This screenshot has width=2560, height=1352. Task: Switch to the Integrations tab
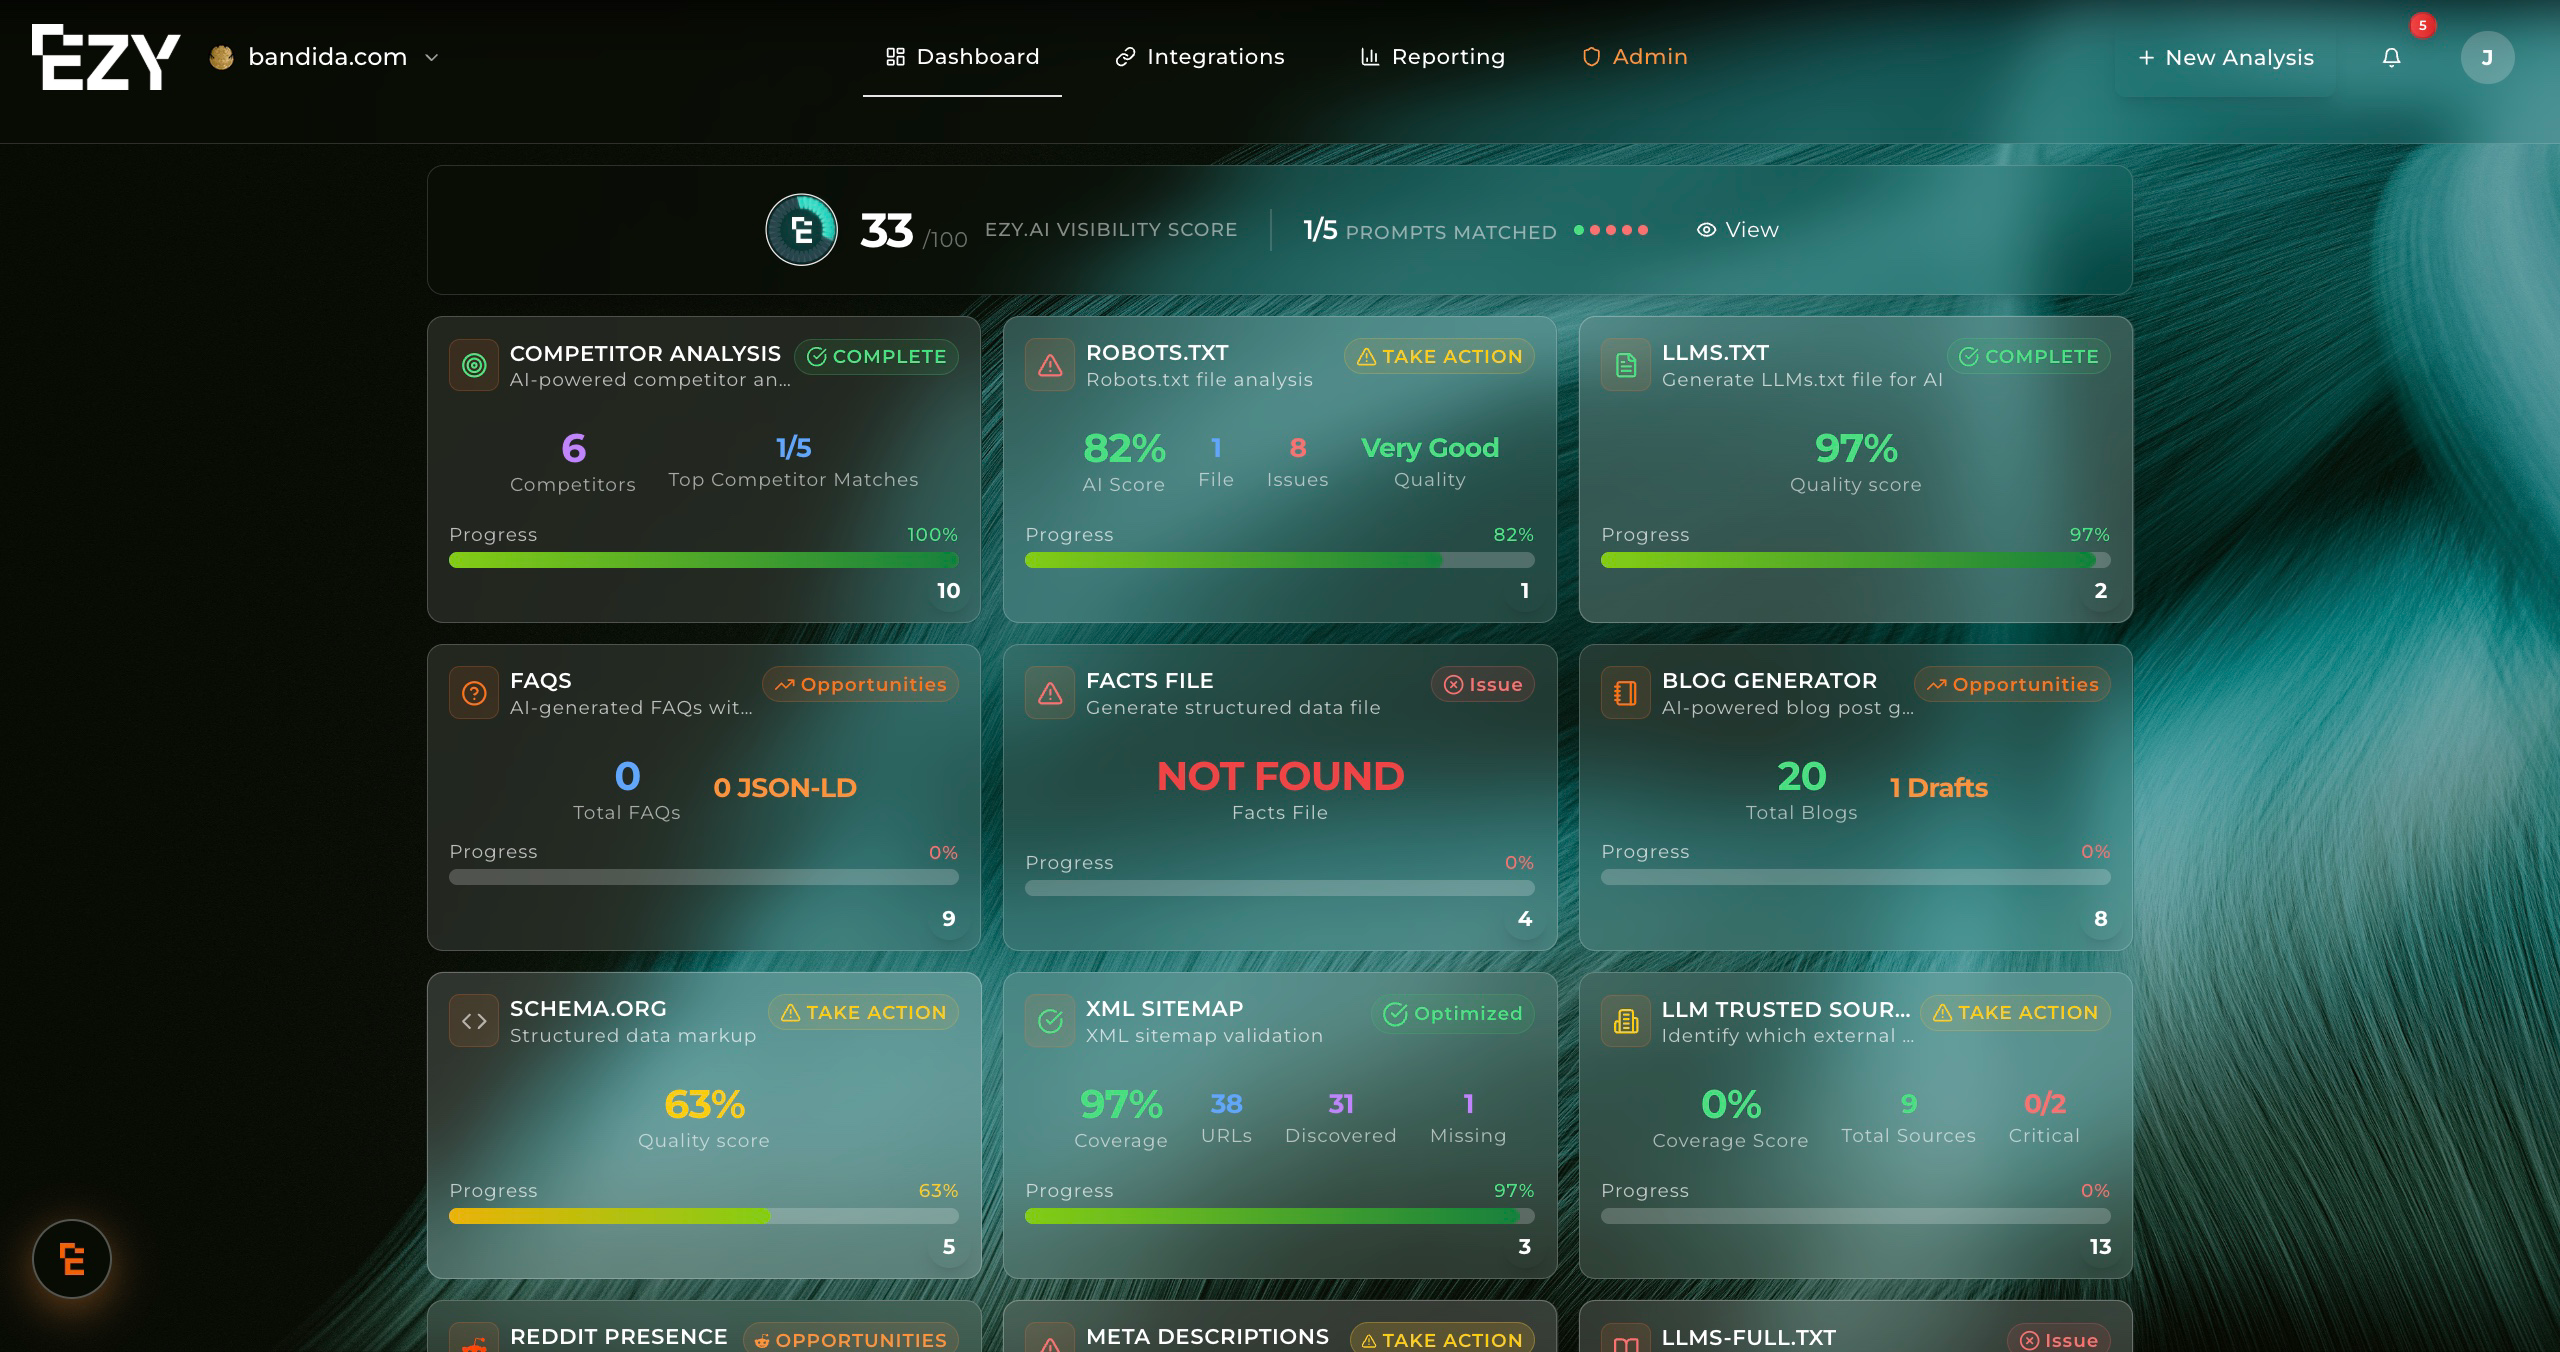click(x=1200, y=56)
